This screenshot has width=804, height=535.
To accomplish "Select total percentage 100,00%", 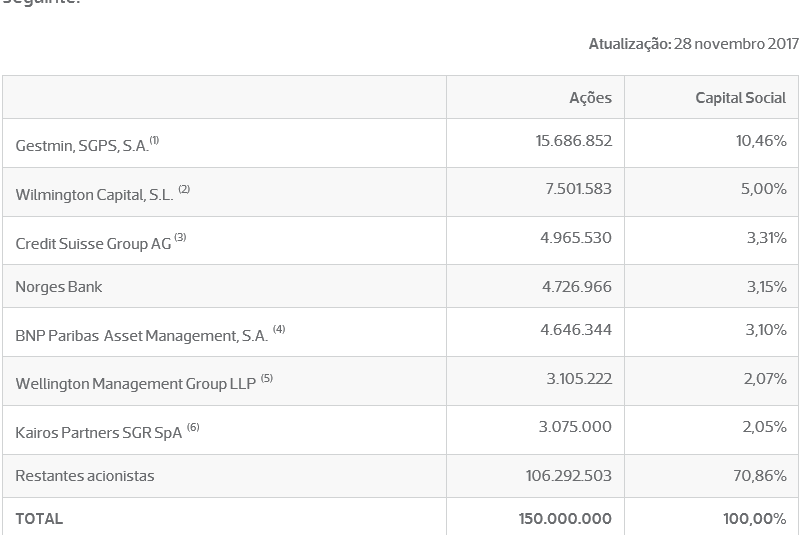I will click(755, 519).
